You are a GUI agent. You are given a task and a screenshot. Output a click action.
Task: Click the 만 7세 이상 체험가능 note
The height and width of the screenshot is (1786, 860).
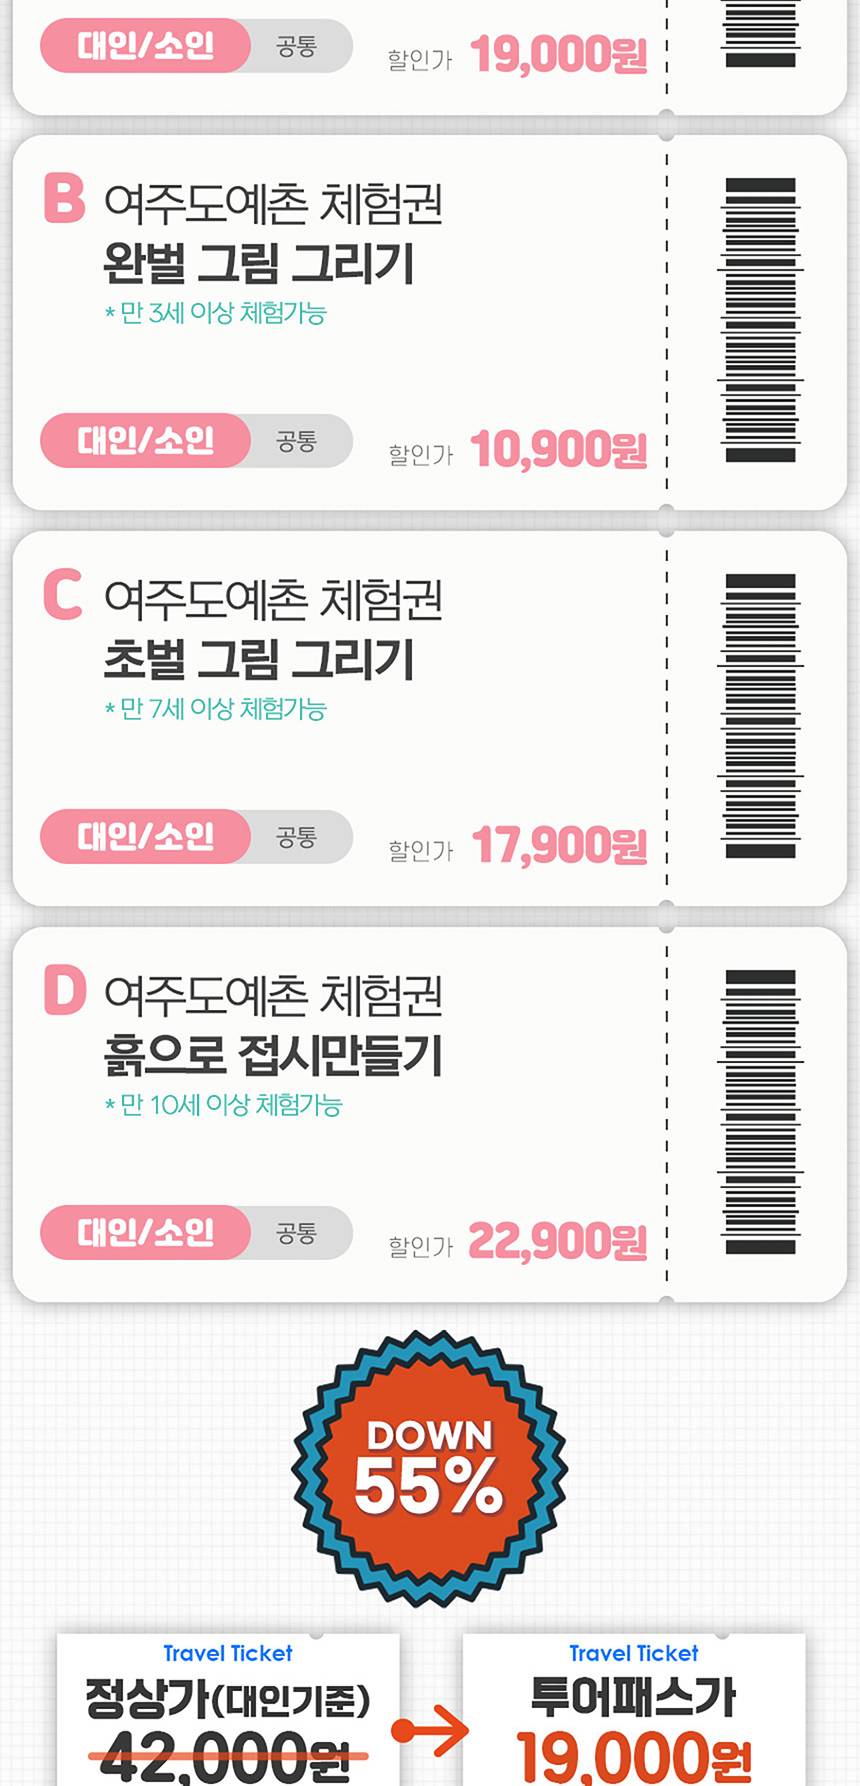point(216,710)
